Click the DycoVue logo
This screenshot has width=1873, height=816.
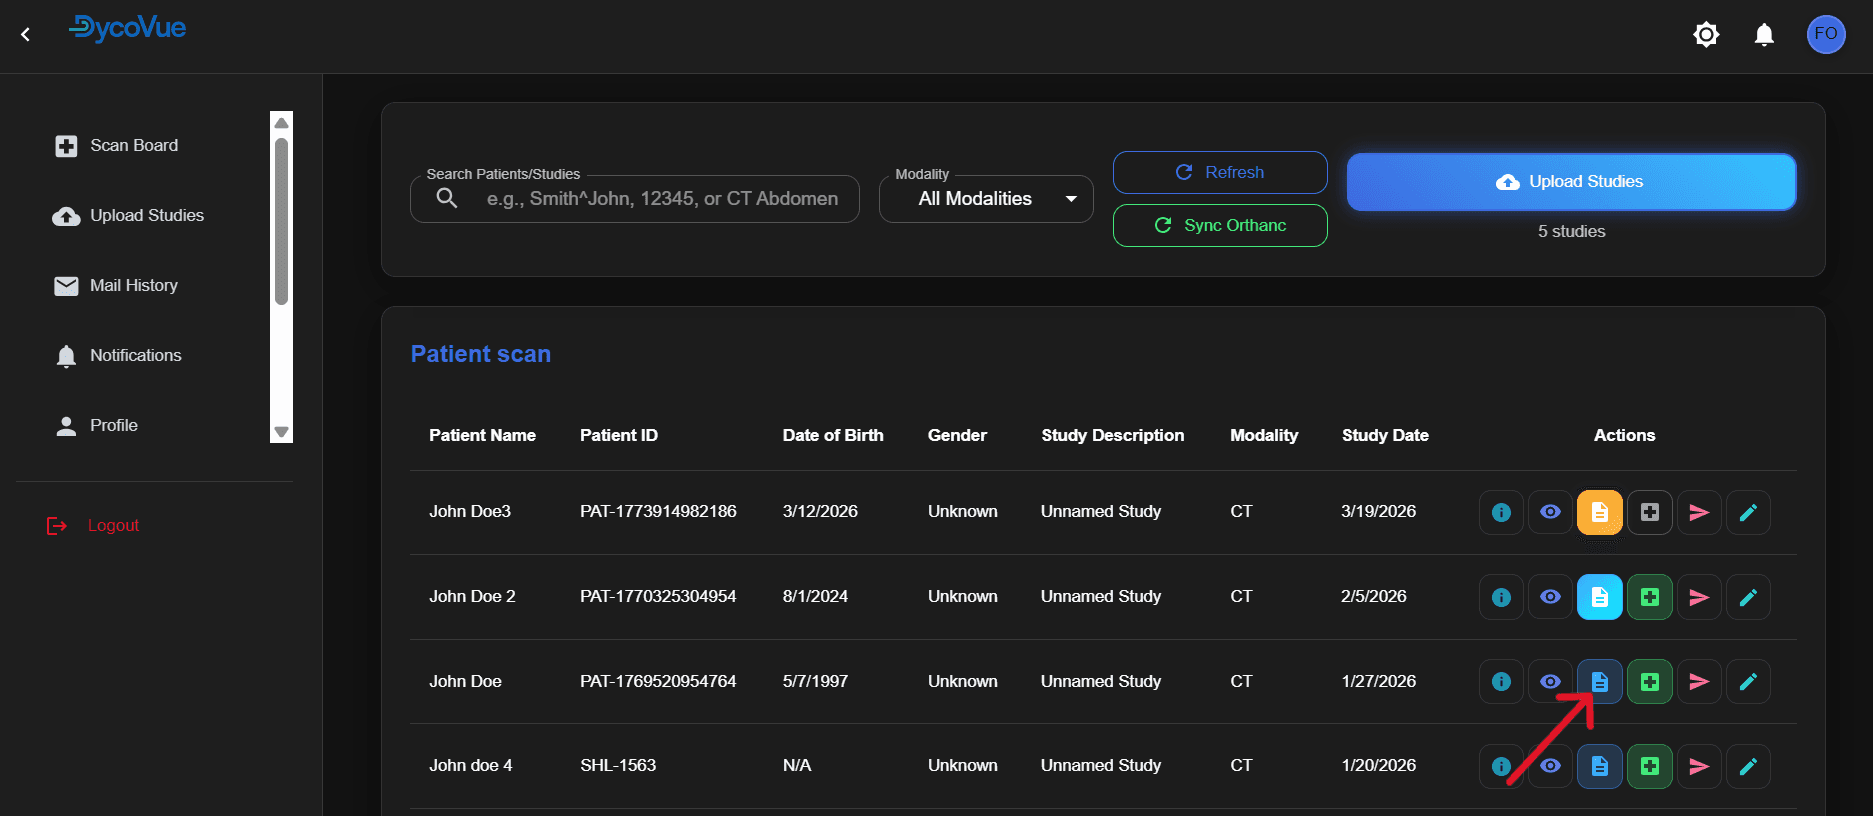click(x=128, y=28)
